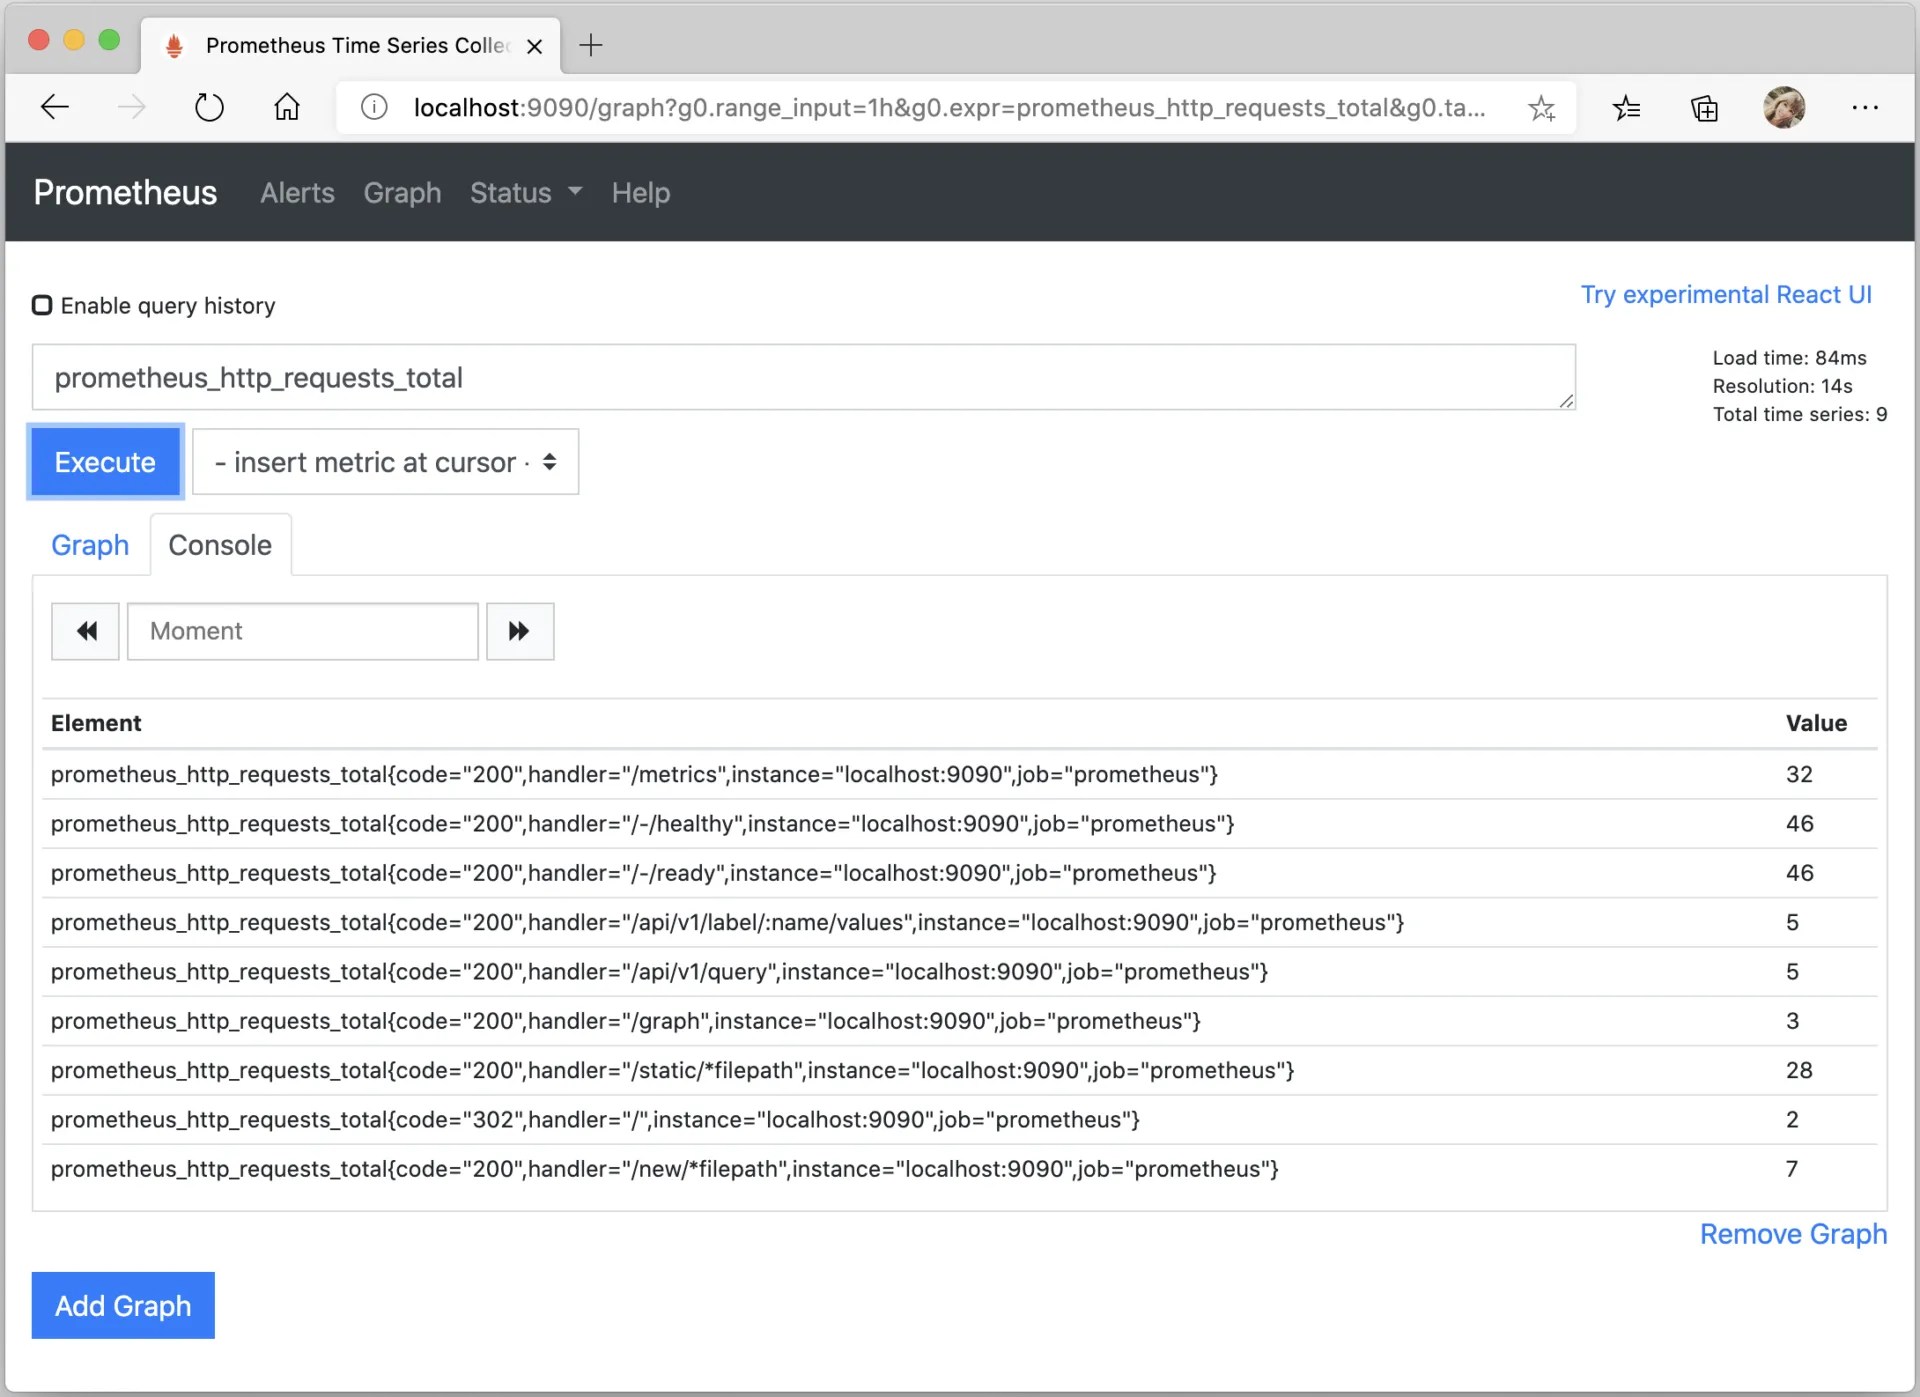1920x1397 pixels.
Task: Open the Alerts page
Action: coord(296,192)
